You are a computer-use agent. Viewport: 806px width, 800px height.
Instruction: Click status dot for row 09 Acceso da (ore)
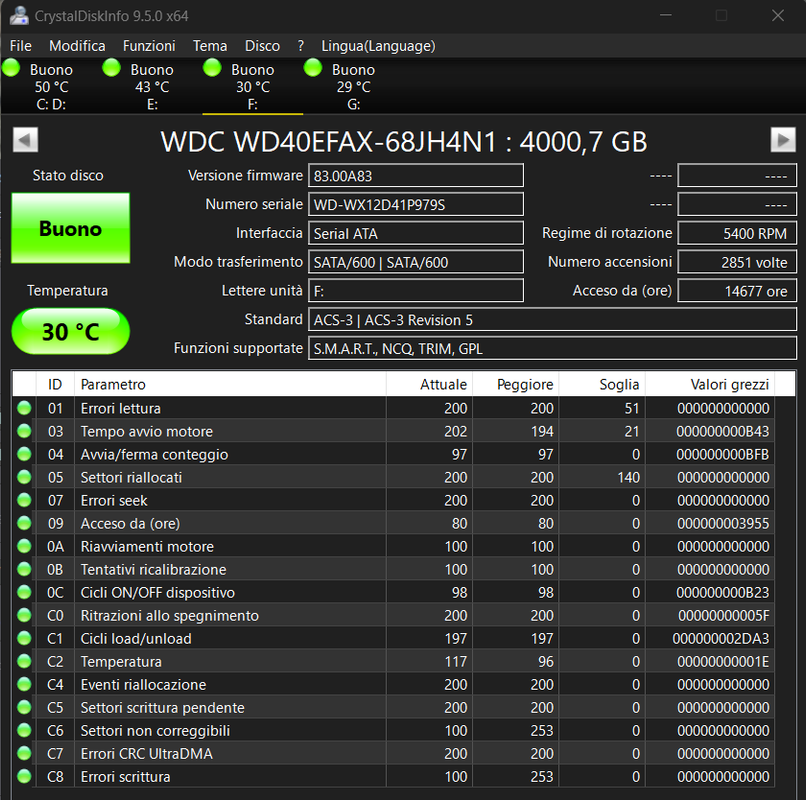click(x=24, y=523)
